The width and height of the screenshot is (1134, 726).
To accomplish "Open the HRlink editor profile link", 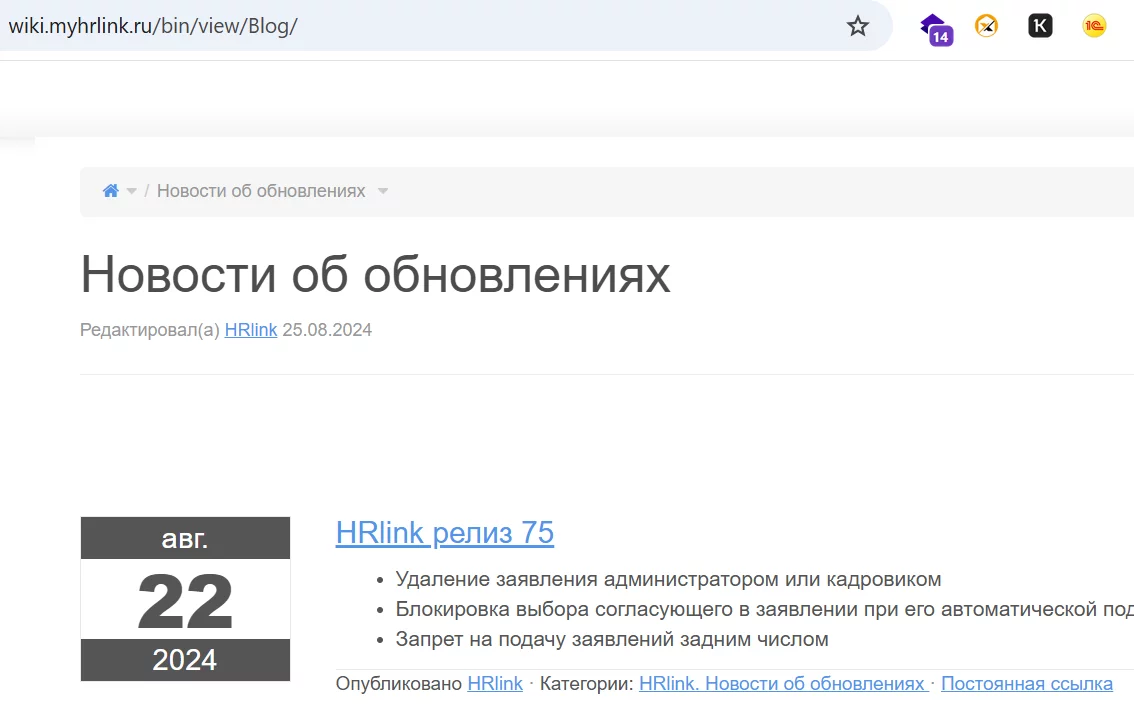I will tap(251, 330).
